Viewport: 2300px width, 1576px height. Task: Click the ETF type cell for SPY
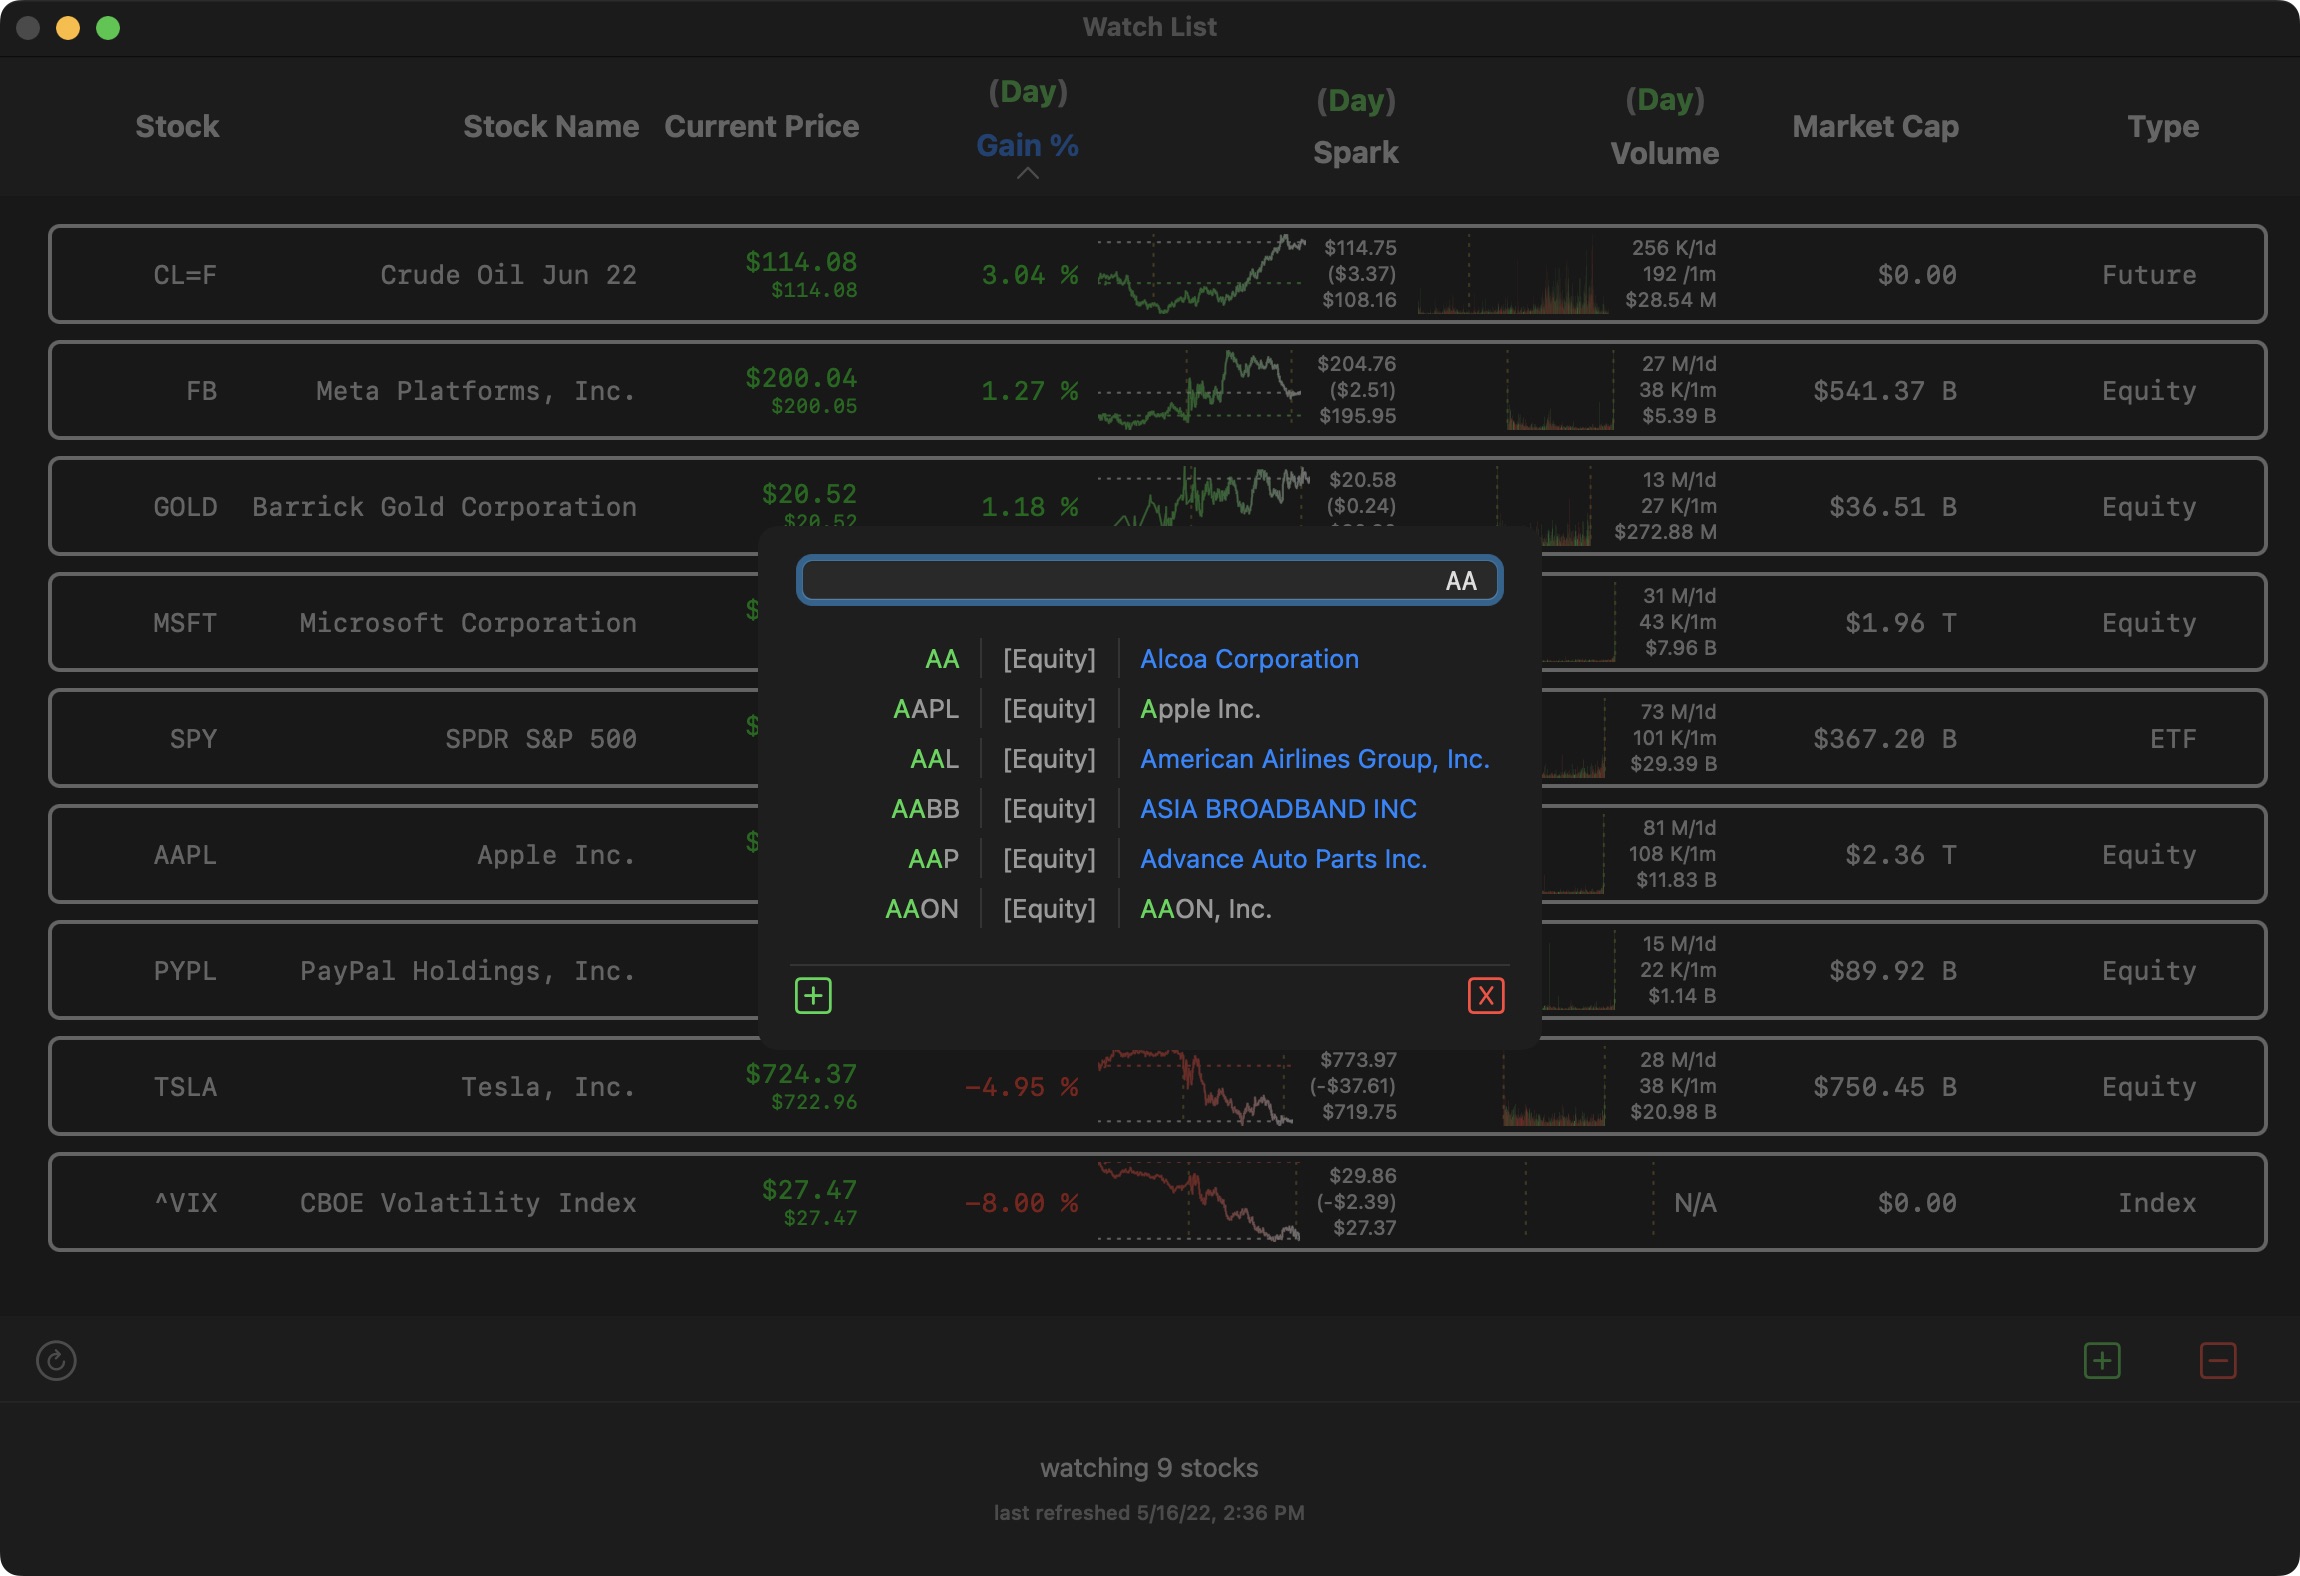[2173, 738]
